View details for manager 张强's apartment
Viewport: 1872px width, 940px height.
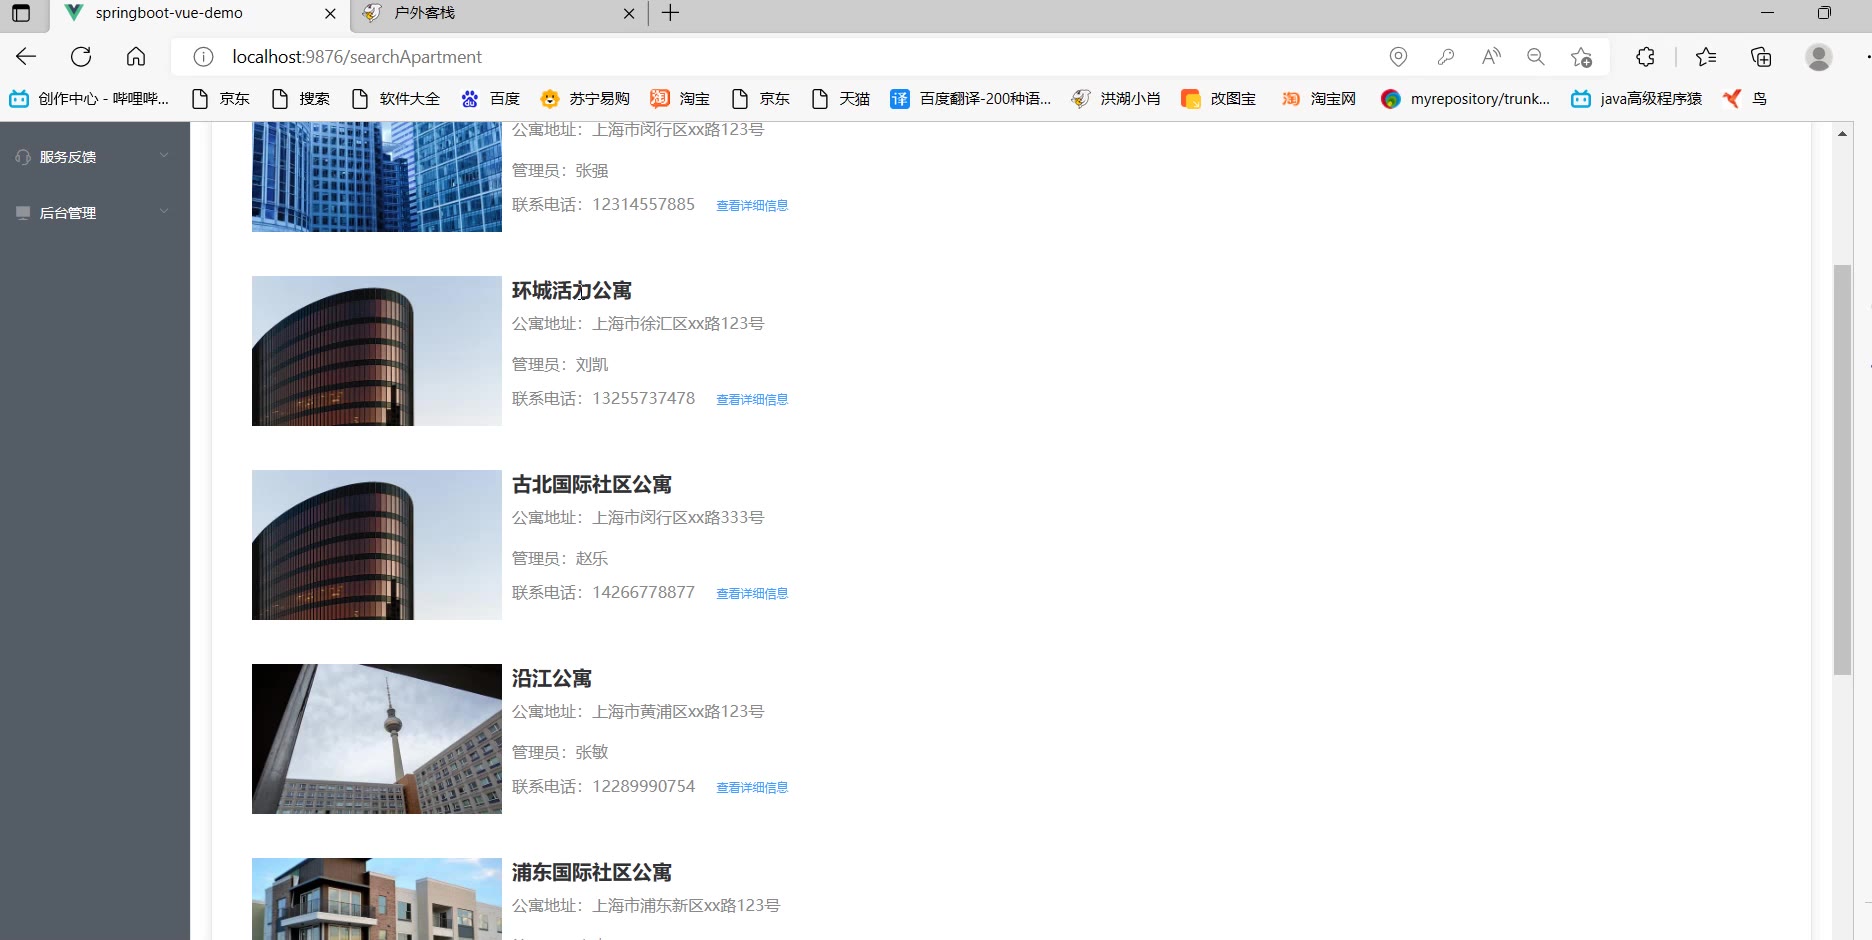coord(752,205)
